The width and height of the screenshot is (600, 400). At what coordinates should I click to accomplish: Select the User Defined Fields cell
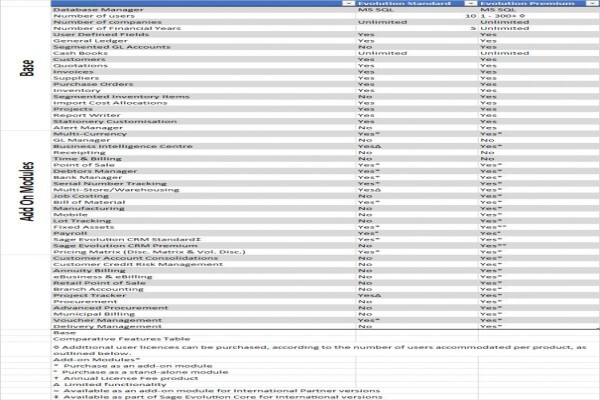coord(203,34)
